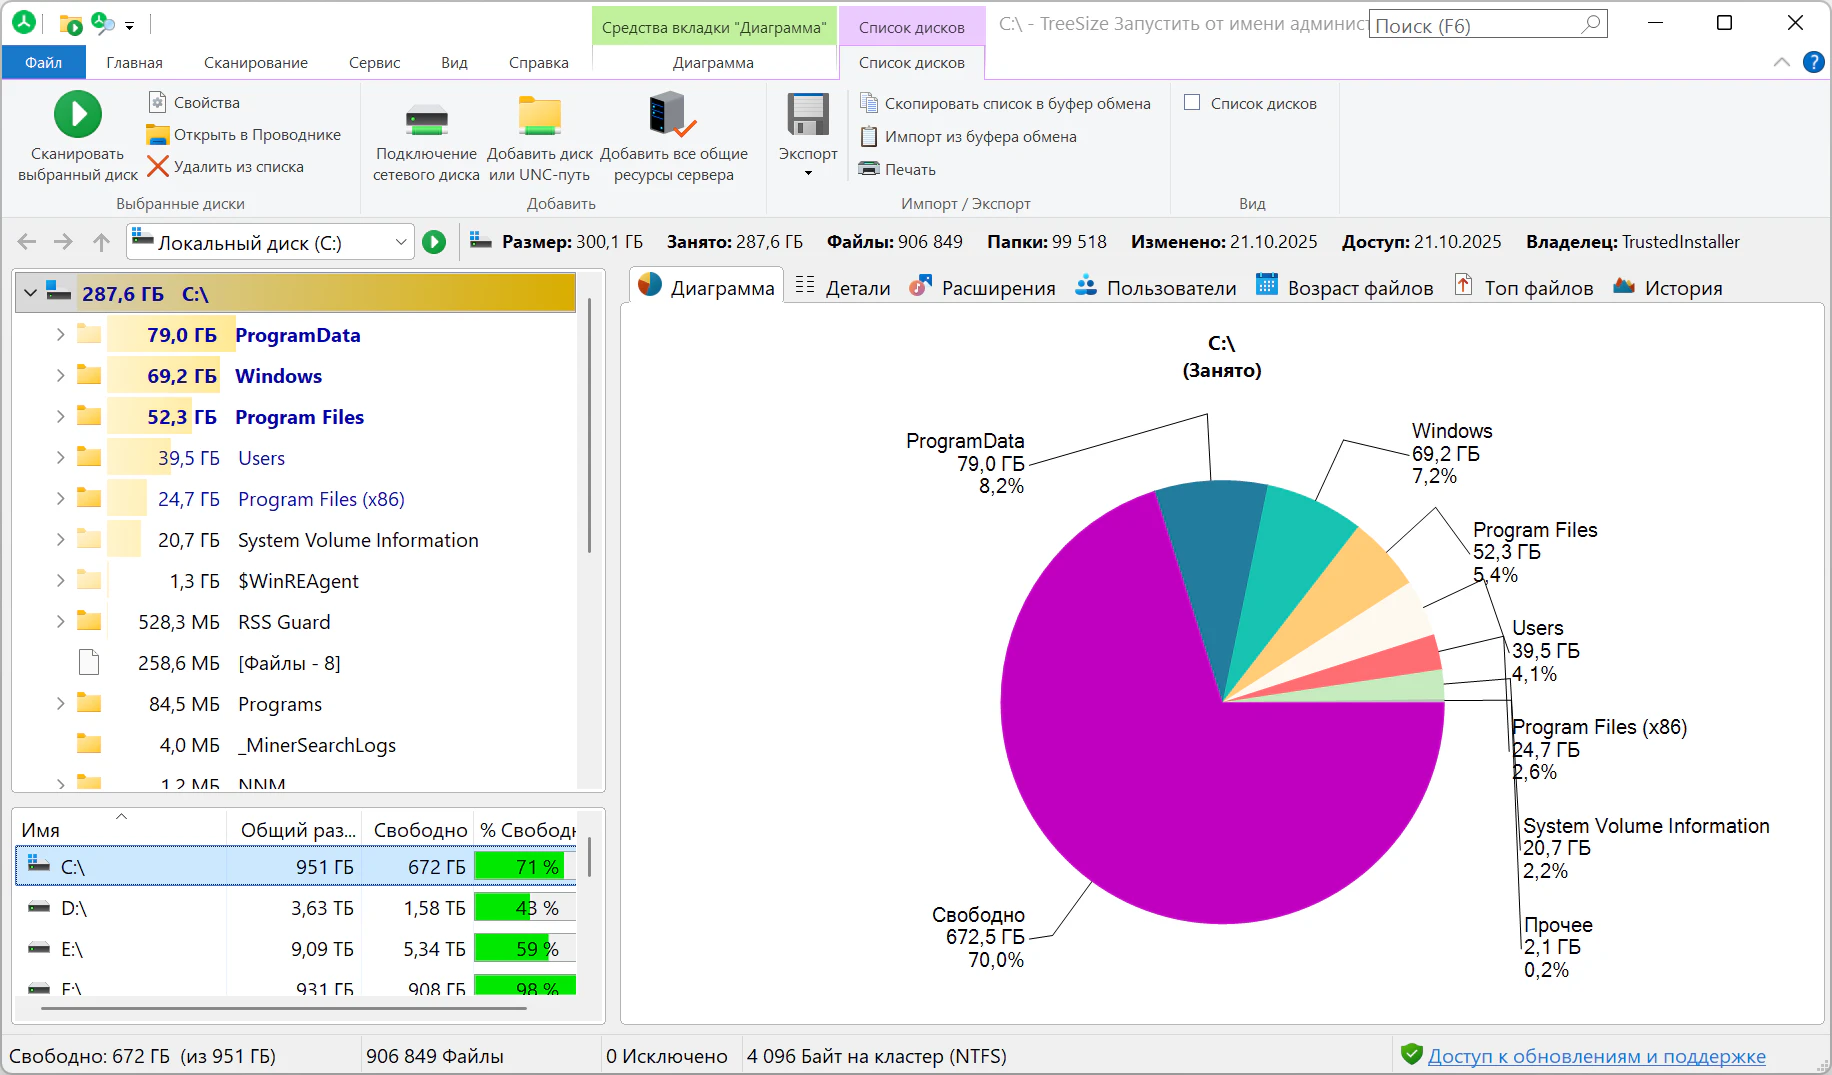
Task: Click the blue help question mark icon
Action: pos(1813,62)
